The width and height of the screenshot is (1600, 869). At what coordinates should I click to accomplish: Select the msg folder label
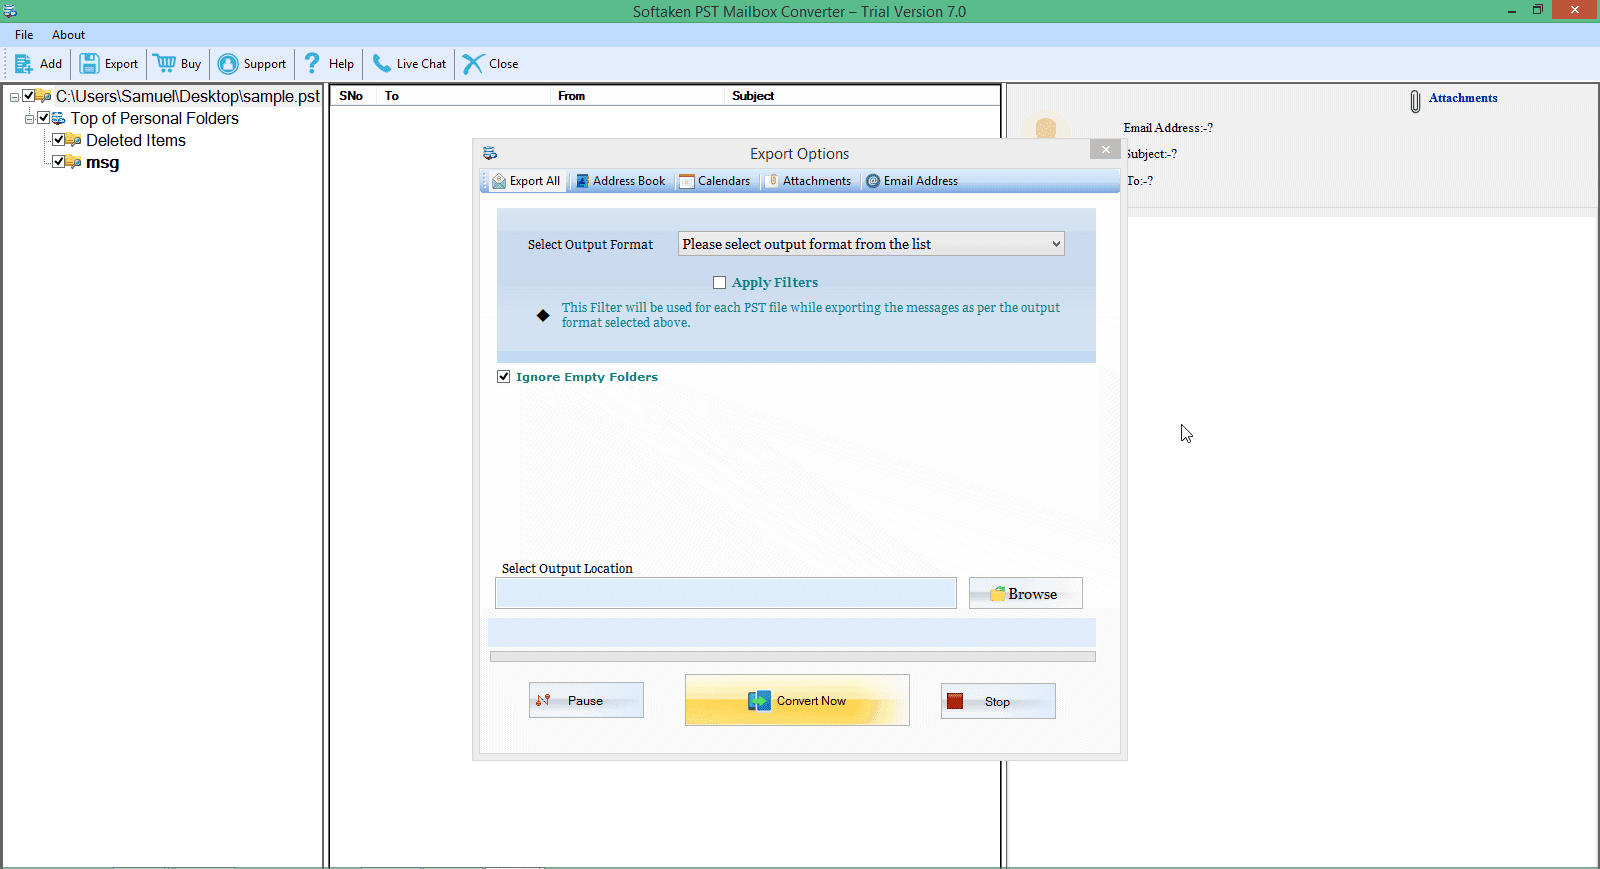(102, 162)
